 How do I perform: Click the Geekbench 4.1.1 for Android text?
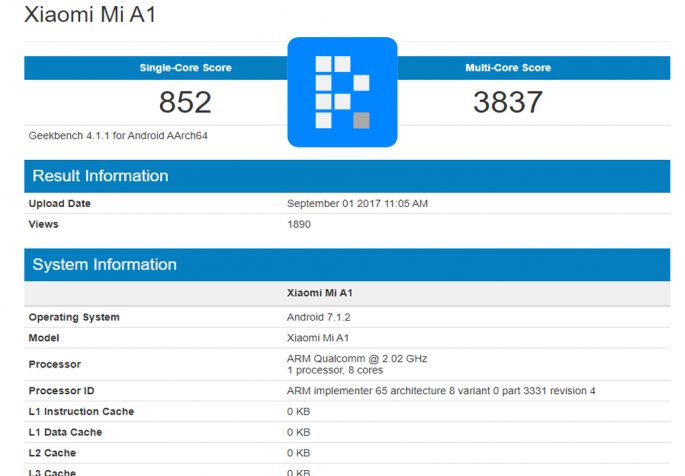(118, 135)
